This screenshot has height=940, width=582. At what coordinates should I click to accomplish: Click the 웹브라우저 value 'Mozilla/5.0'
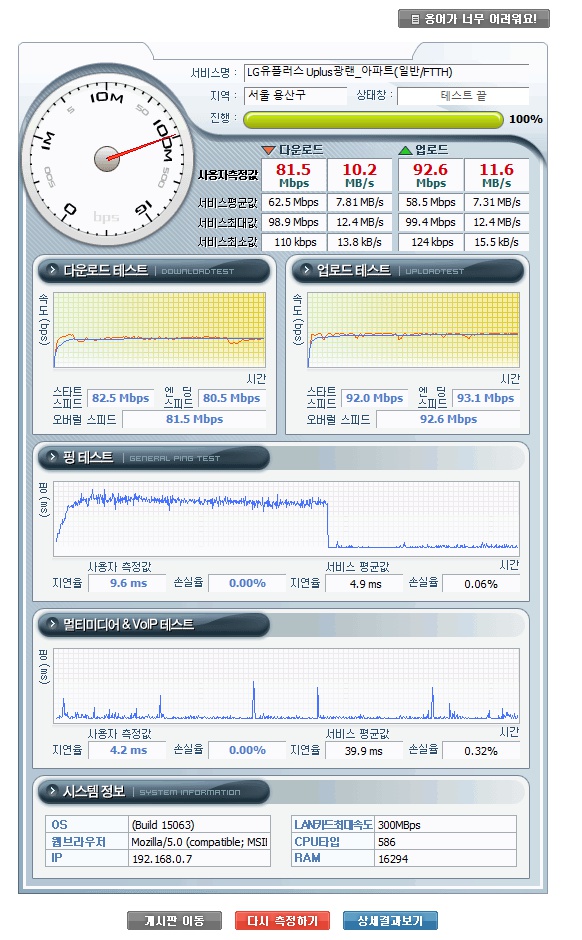click(x=200, y=842)
